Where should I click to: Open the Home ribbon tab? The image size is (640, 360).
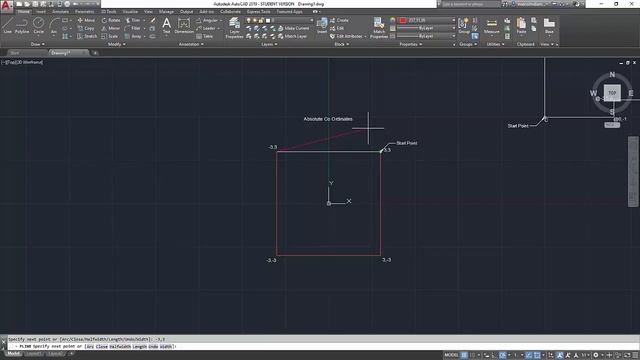pyautogui.click(x=24, y=11)
